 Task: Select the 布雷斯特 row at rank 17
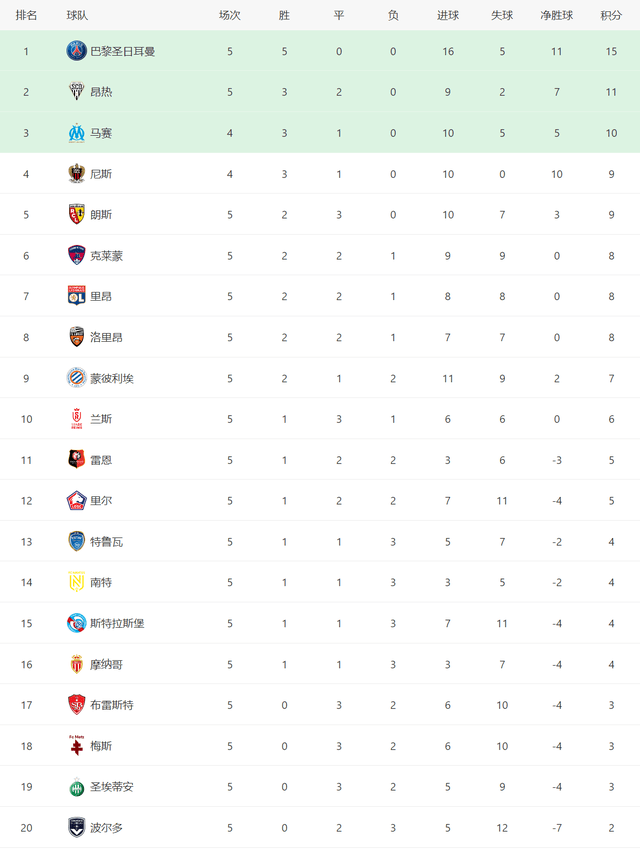click(320, 705)
